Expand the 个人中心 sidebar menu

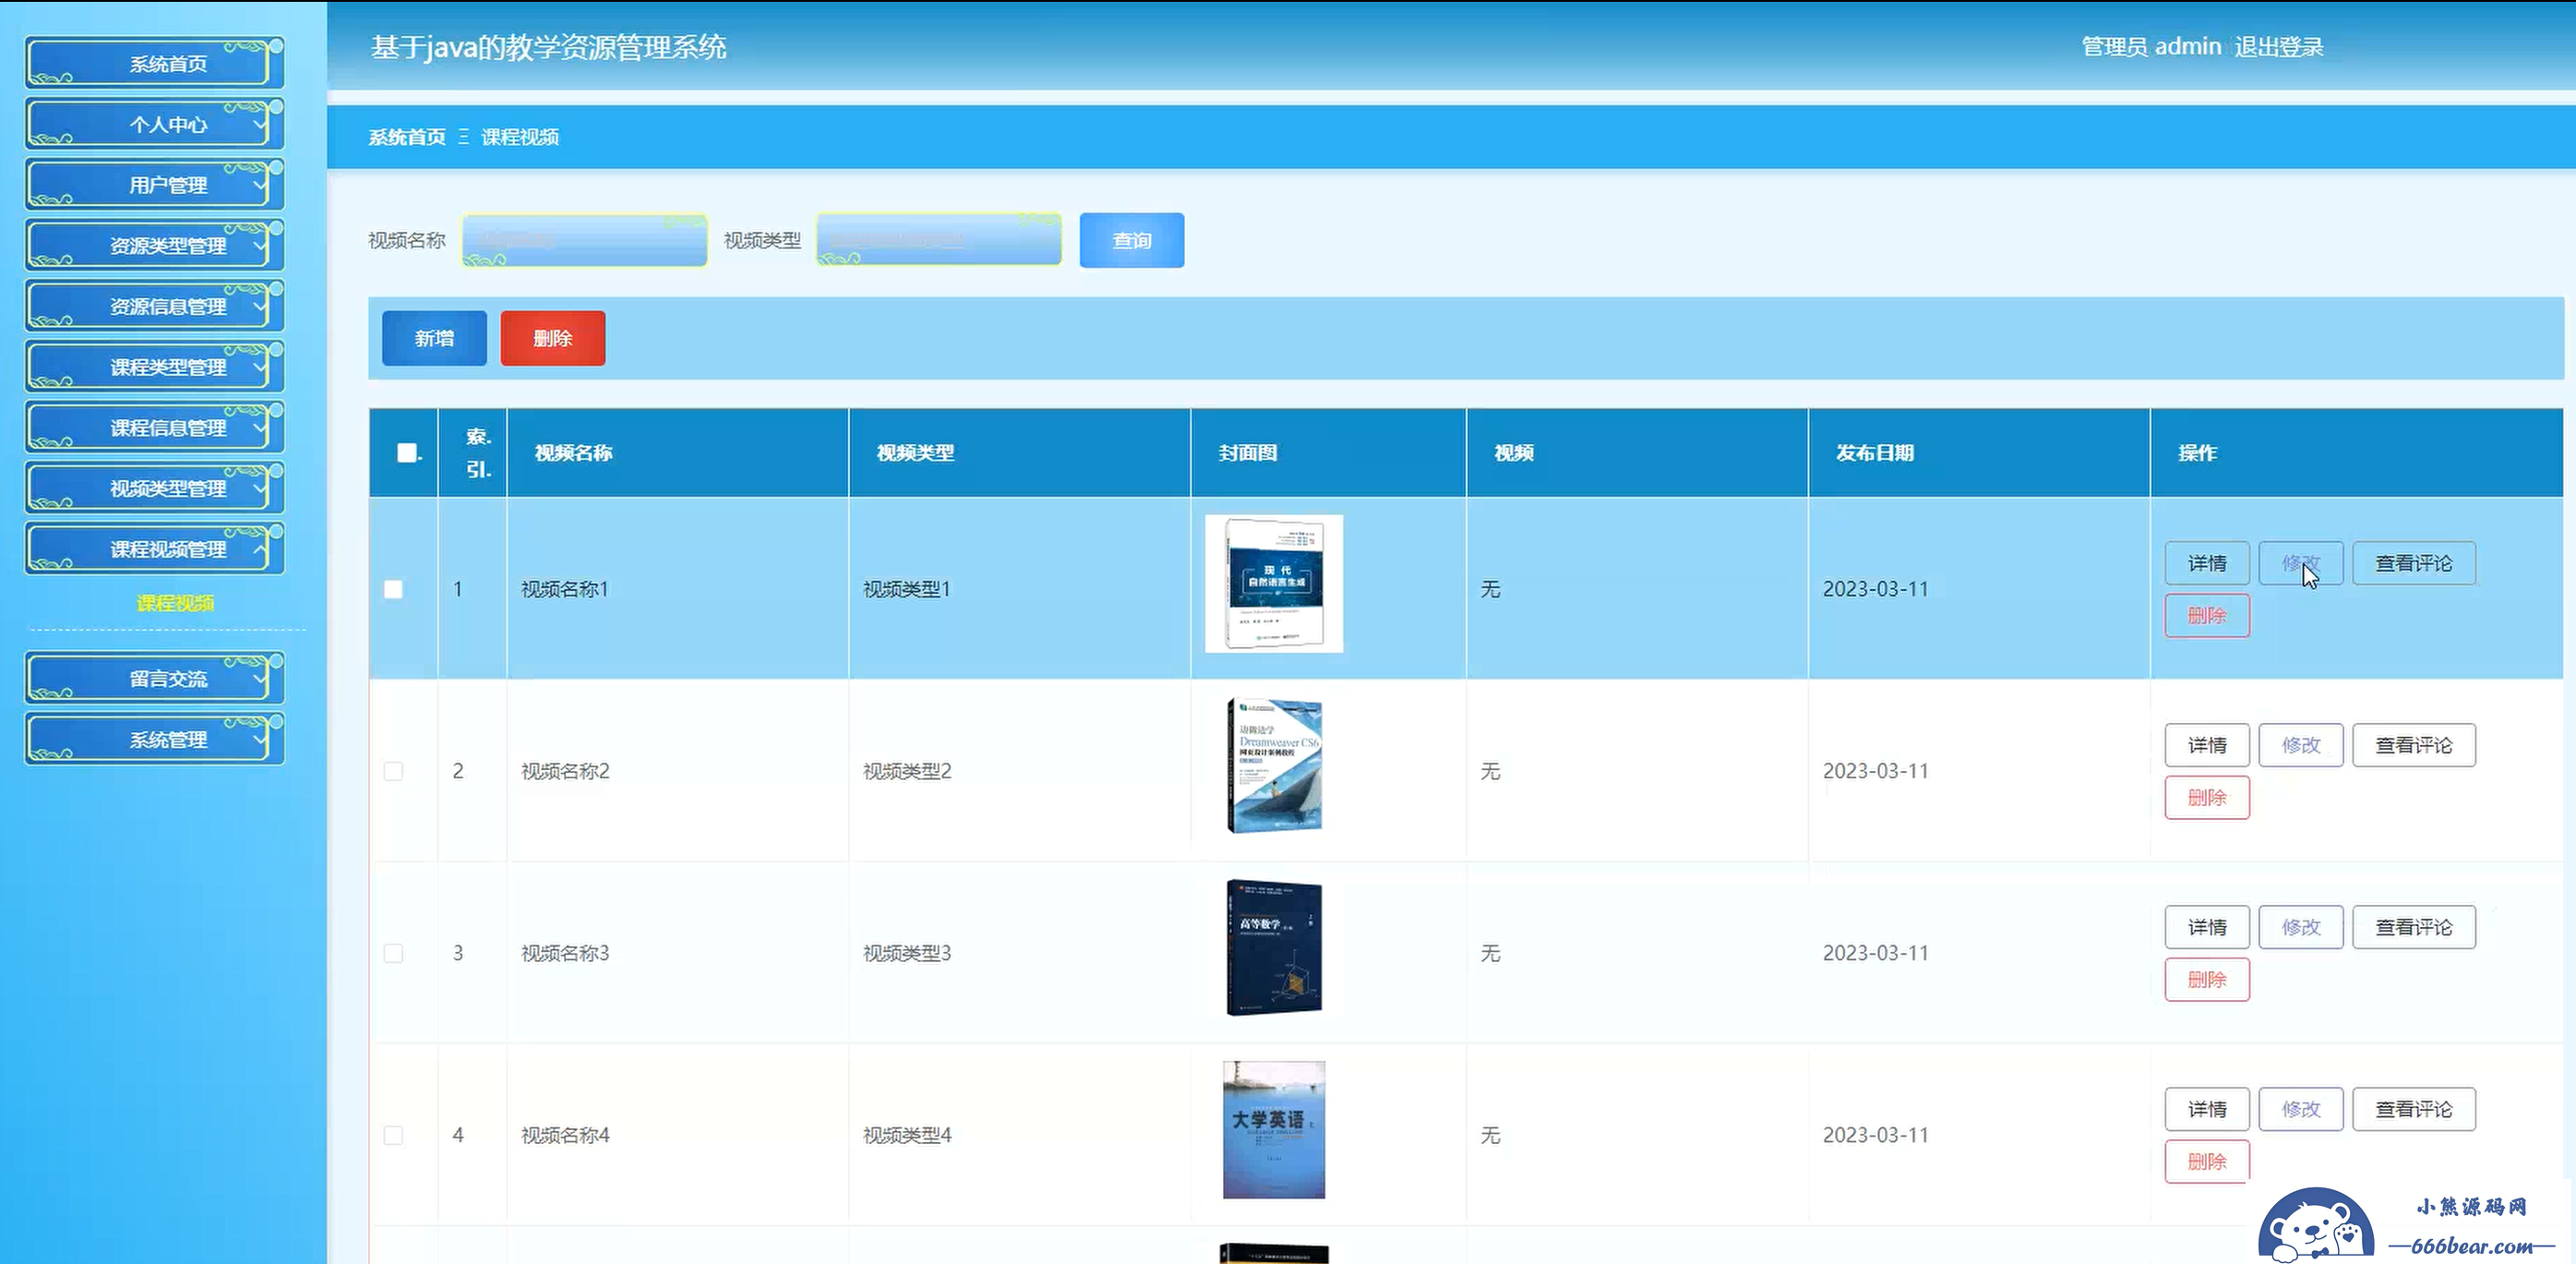coord(155,125)
